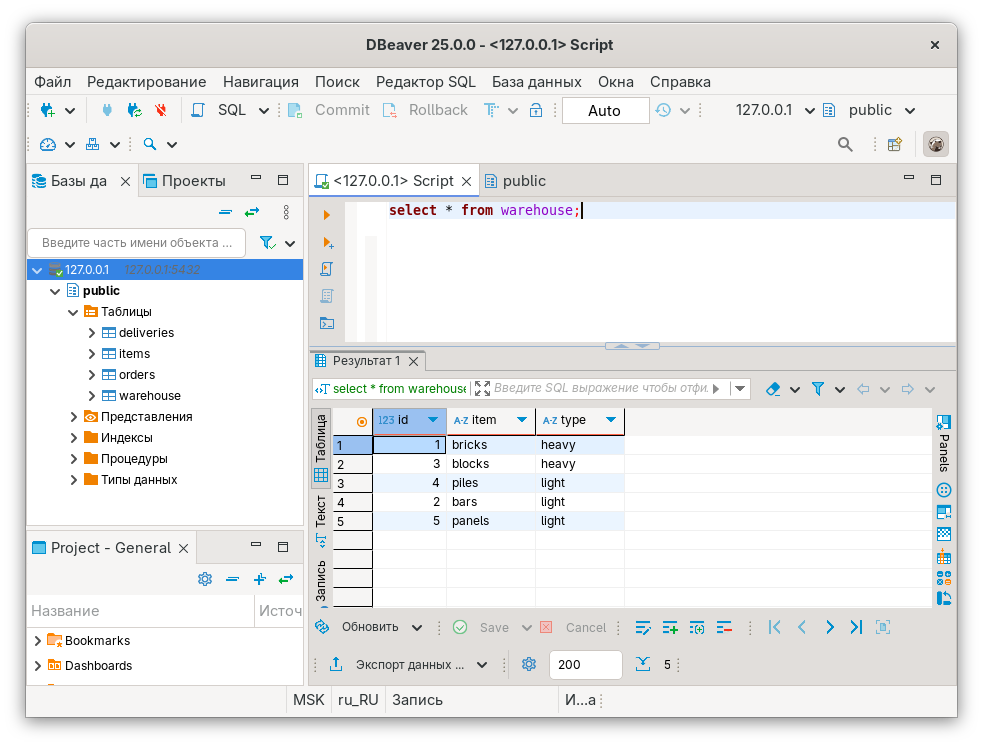This screenshot has width=983, height=746.
Task: Click the fetch size settings gear icon
Action: click(x=530, y=664)
